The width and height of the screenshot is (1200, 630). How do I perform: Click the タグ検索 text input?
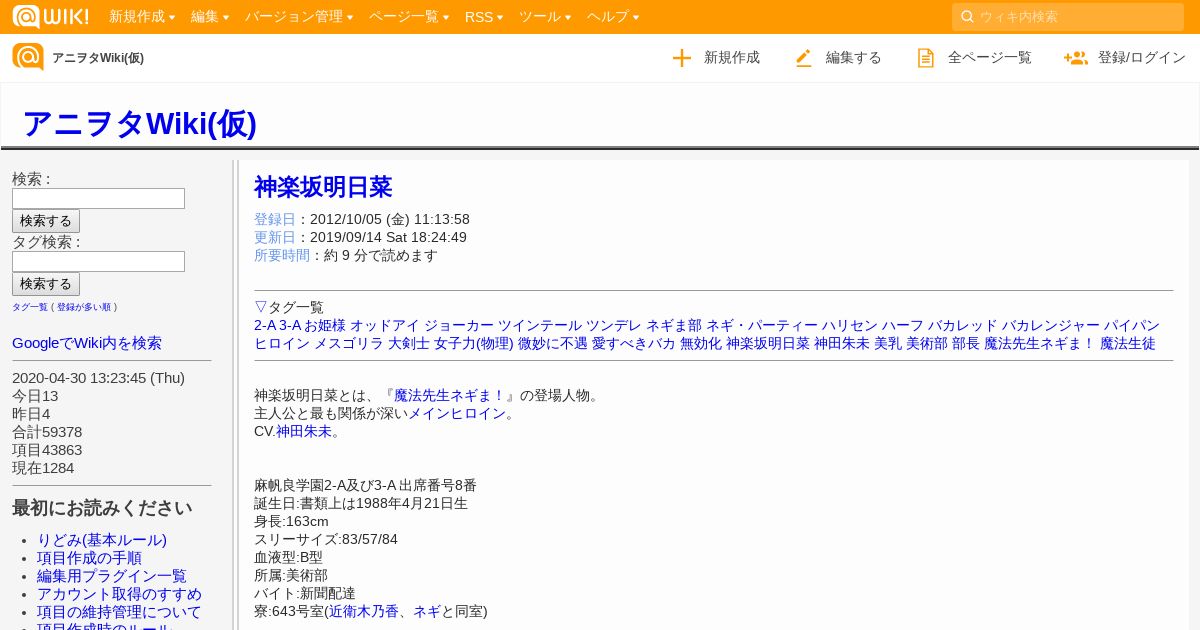(98, 261)
